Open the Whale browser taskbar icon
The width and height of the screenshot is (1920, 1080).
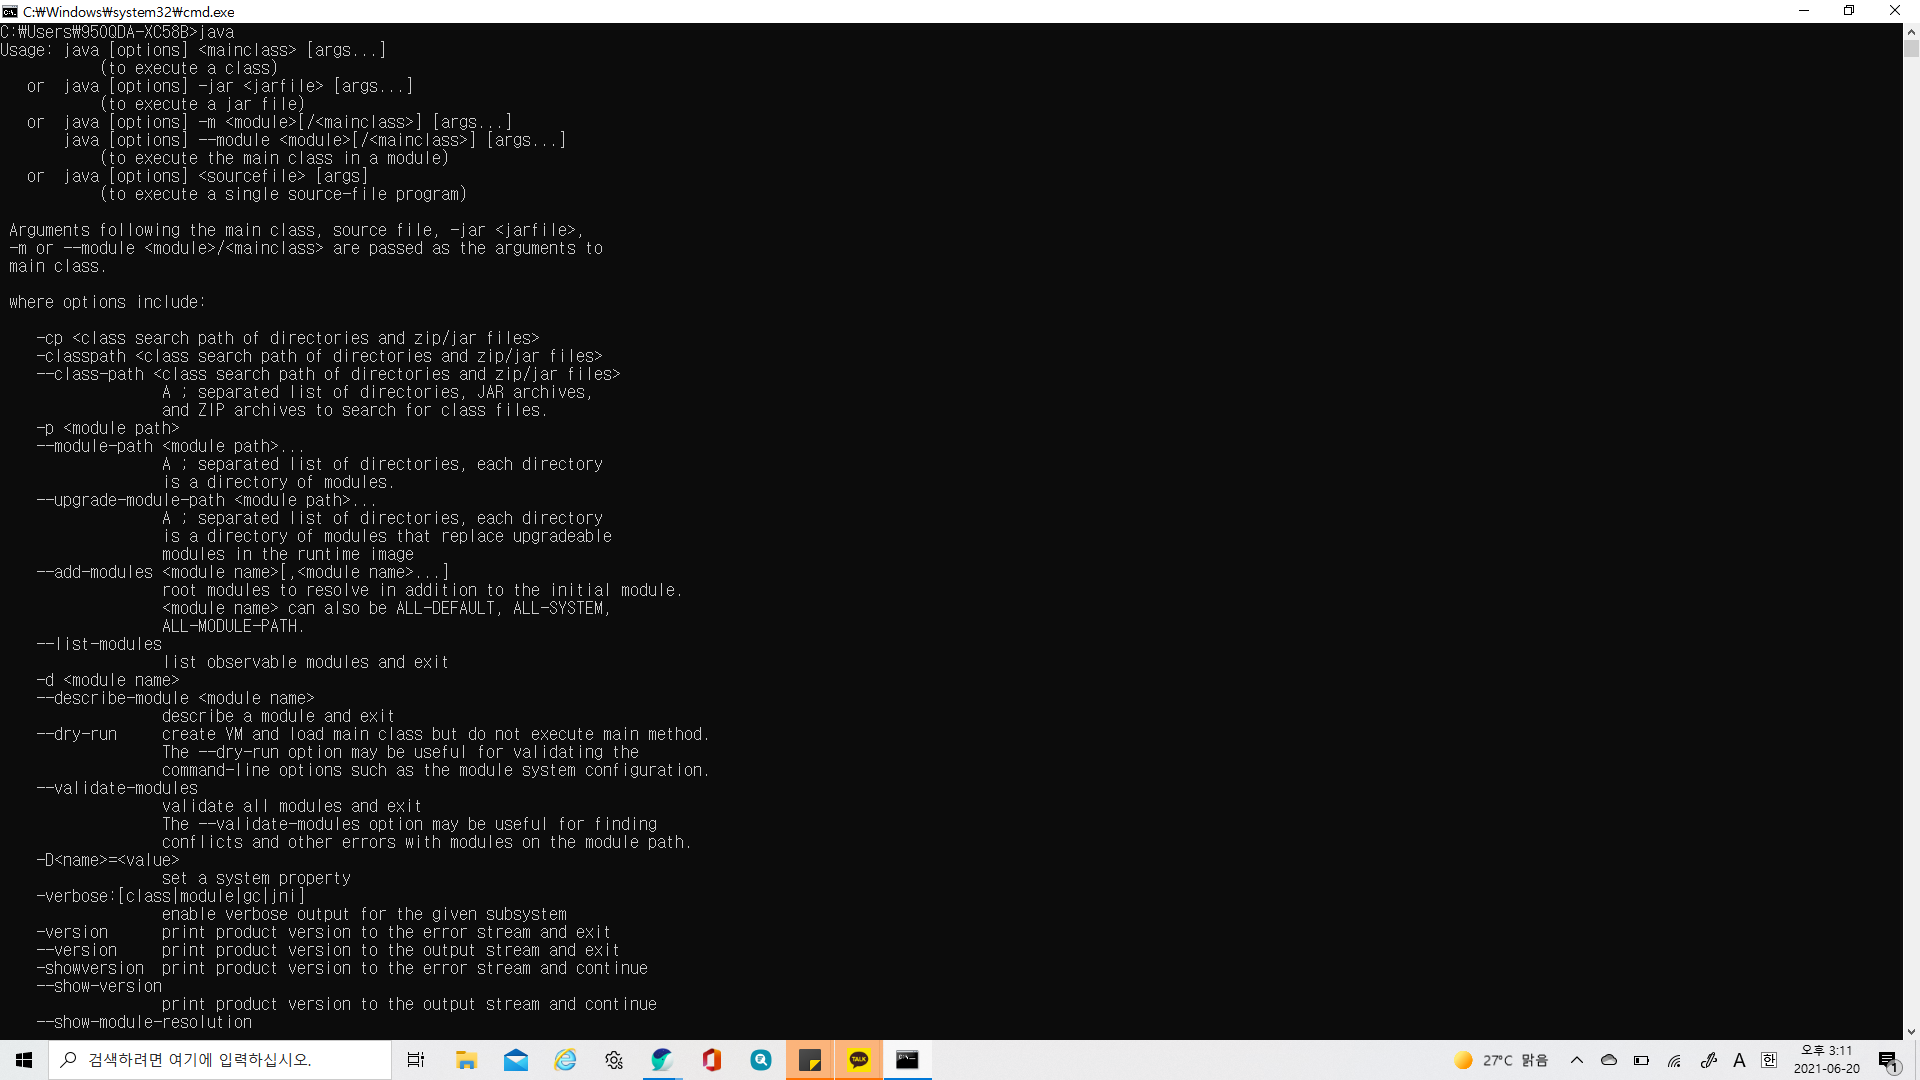[x=662, y=1060]
